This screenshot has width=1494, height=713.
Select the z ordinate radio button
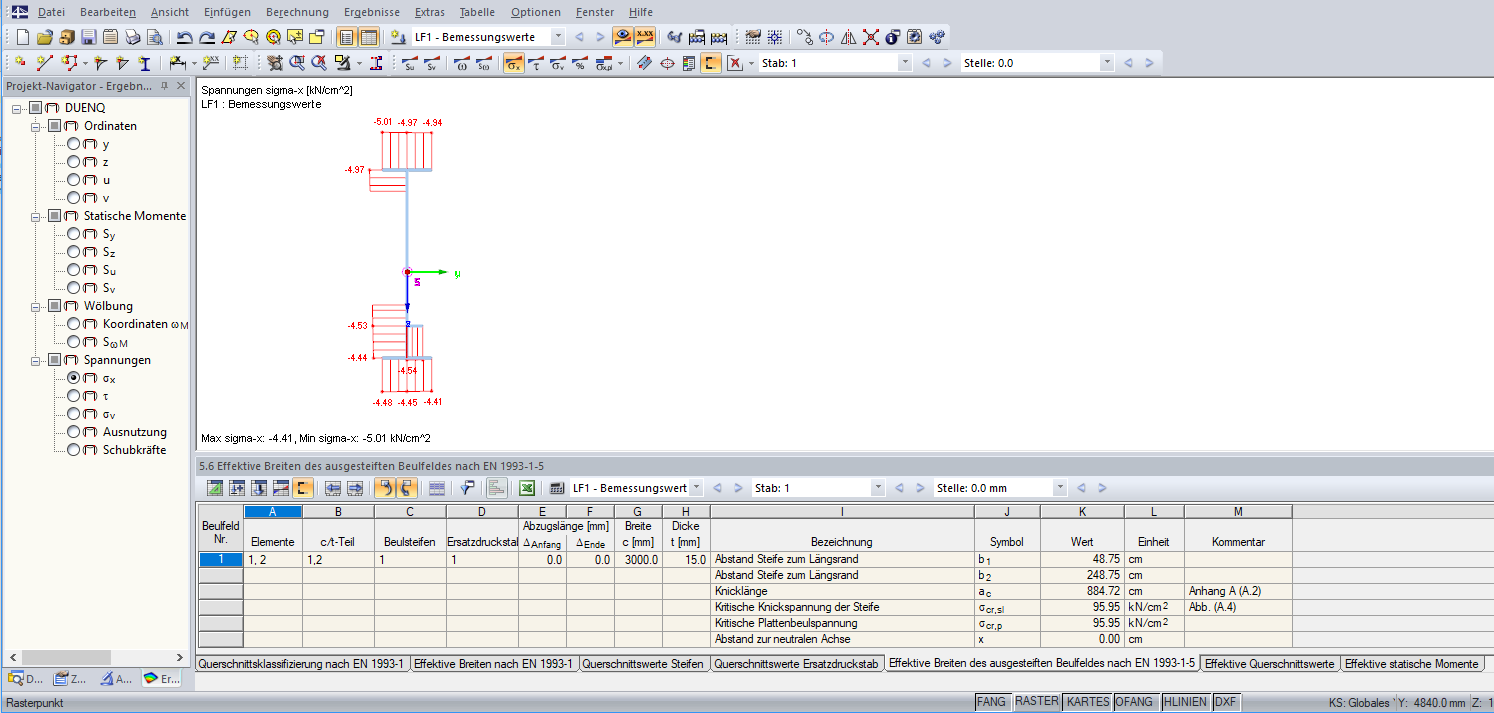(74, 162)
